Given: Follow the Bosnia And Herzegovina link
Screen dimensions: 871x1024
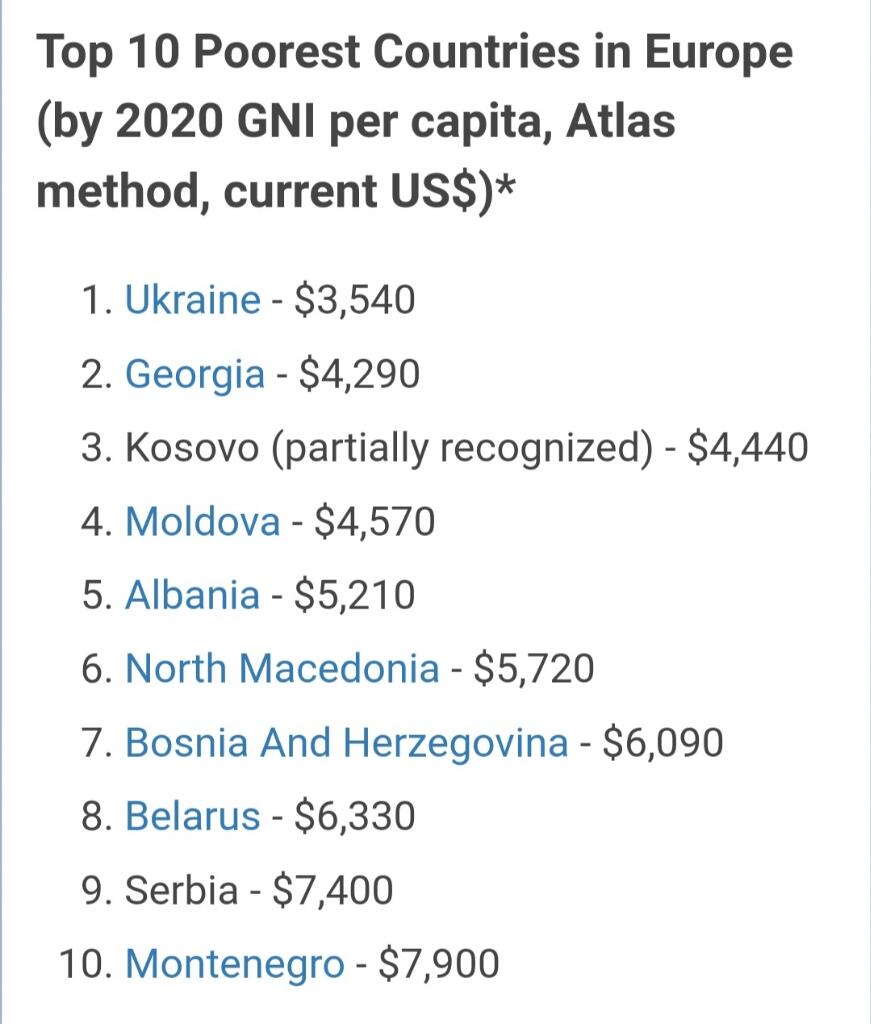Looking at the screenshot, I should tap(346, 743).
